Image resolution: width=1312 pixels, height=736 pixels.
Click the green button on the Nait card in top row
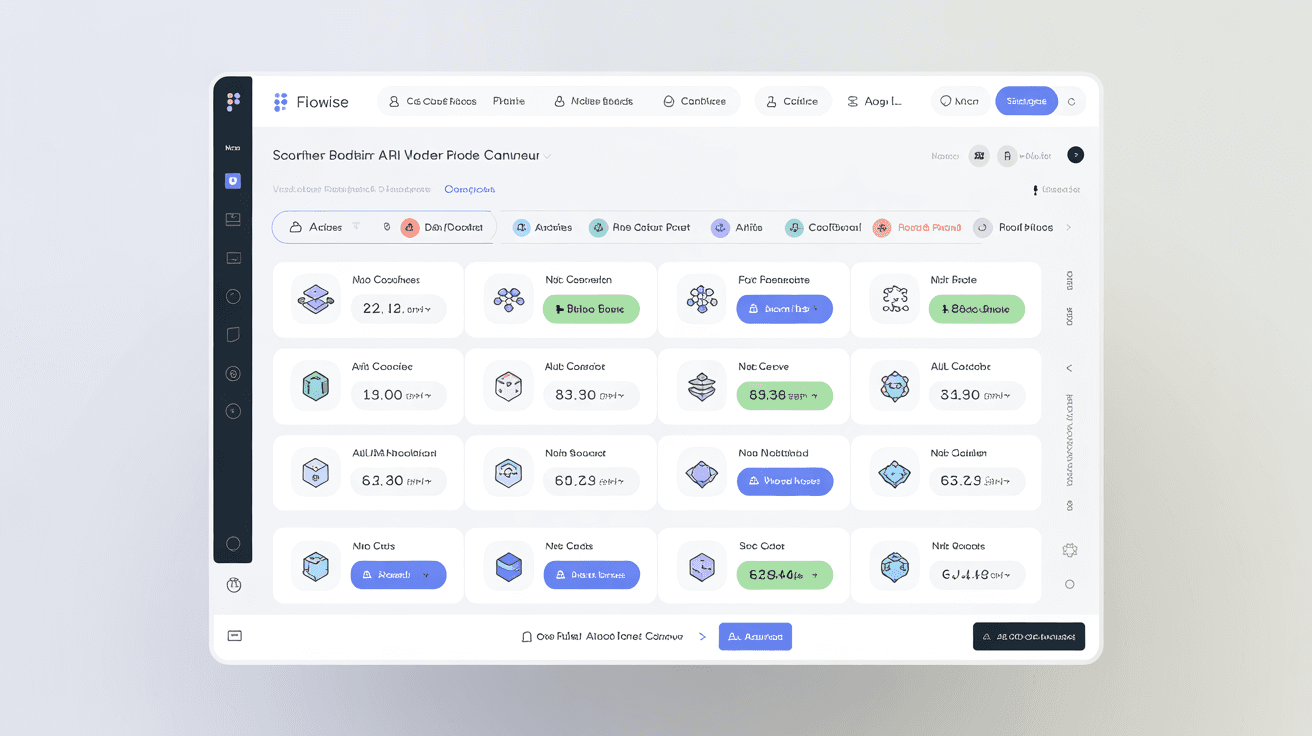click(977, 309)
